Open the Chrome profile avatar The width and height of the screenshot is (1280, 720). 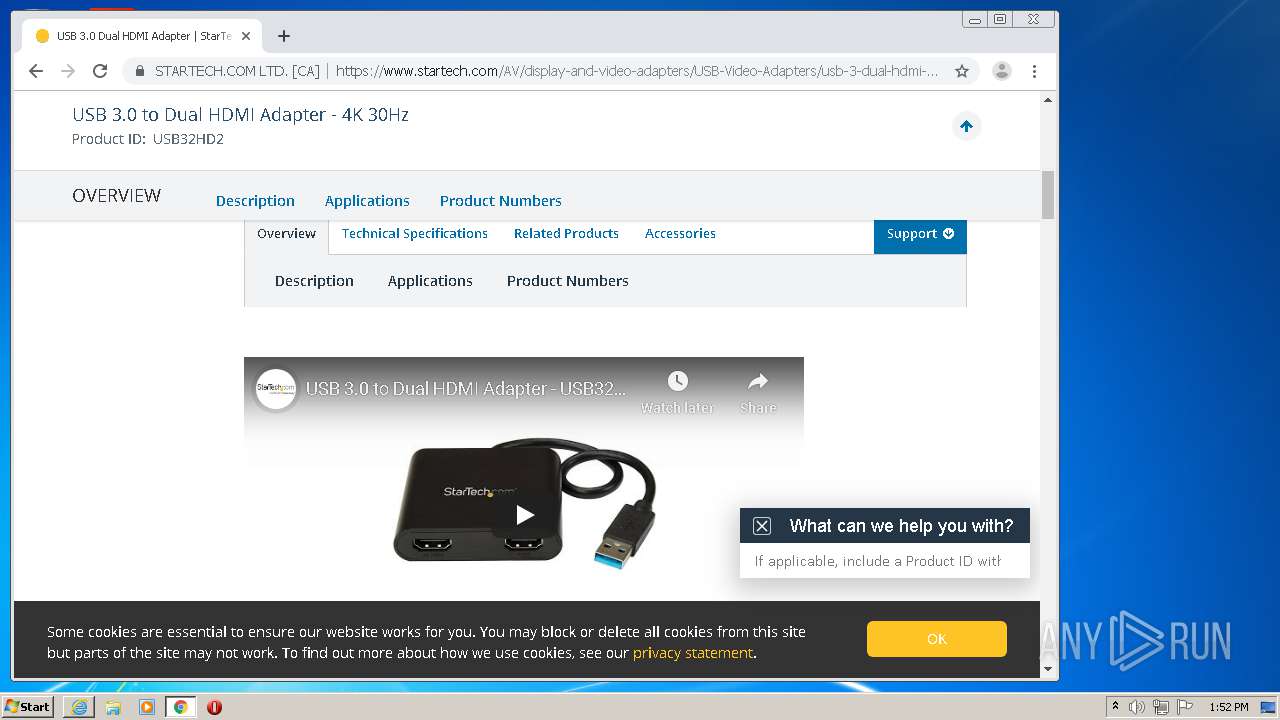tap(1001, 71)
